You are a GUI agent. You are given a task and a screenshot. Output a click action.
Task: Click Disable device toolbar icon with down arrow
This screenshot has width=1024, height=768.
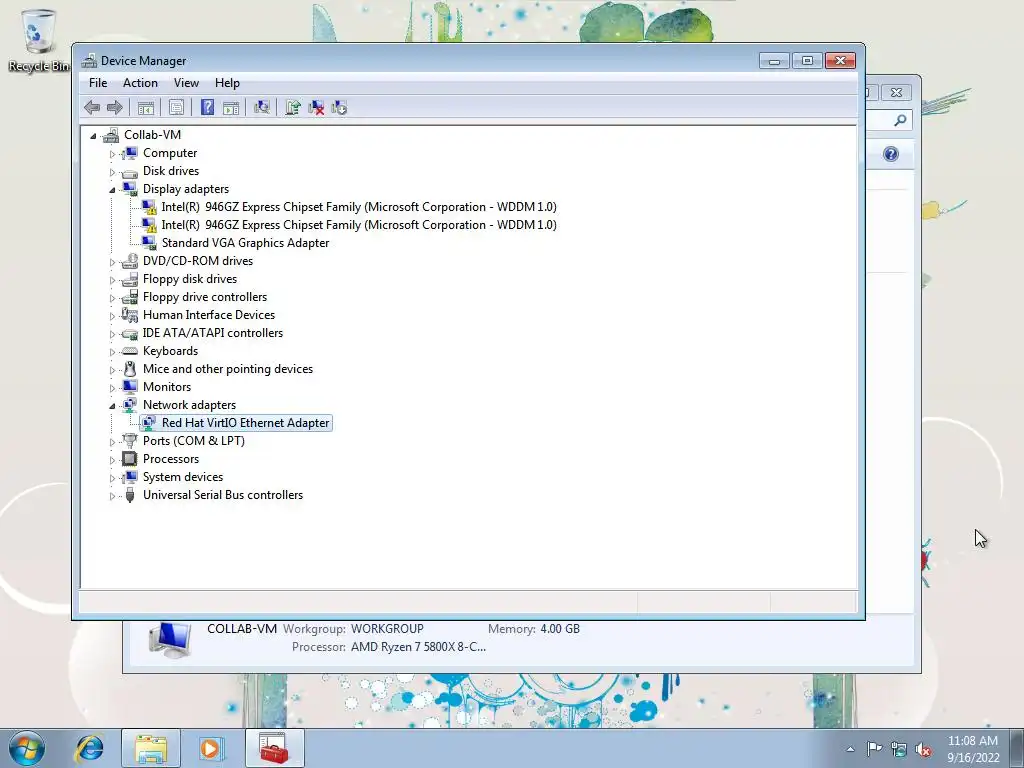(339, 107)
